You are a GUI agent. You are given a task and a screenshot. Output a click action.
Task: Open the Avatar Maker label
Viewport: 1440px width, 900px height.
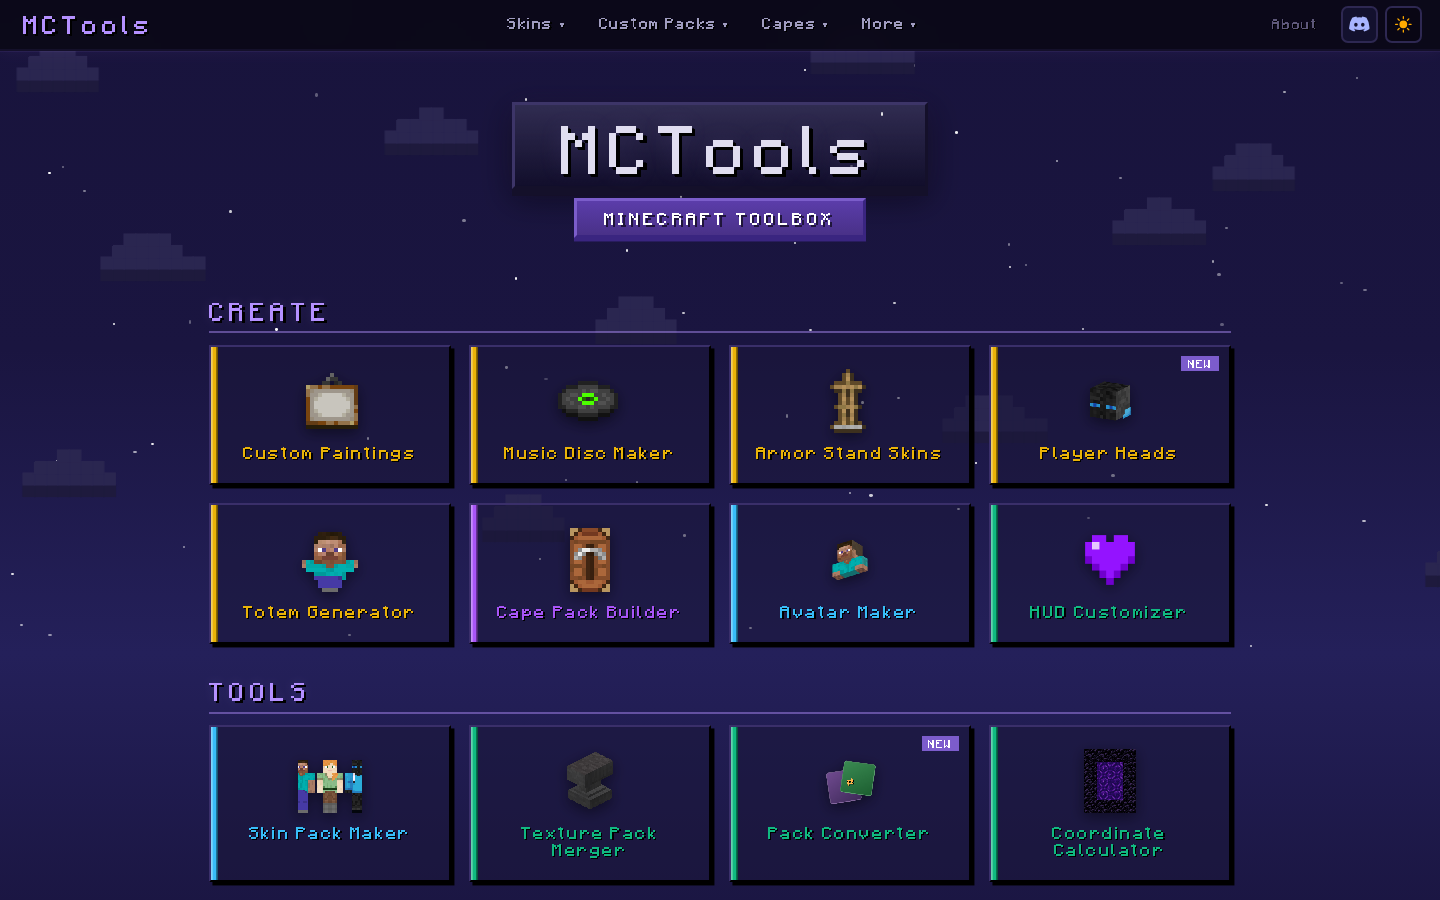(847, 612)
